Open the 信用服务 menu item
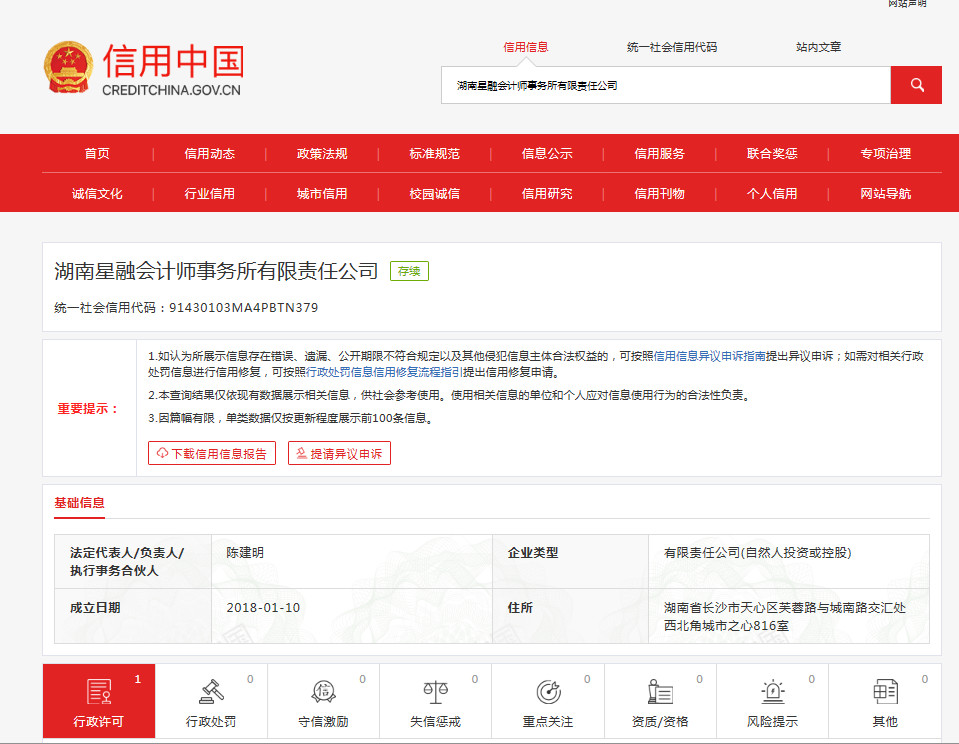The width and height of the screenshot is (959, 744). click(x=660, y=154)
